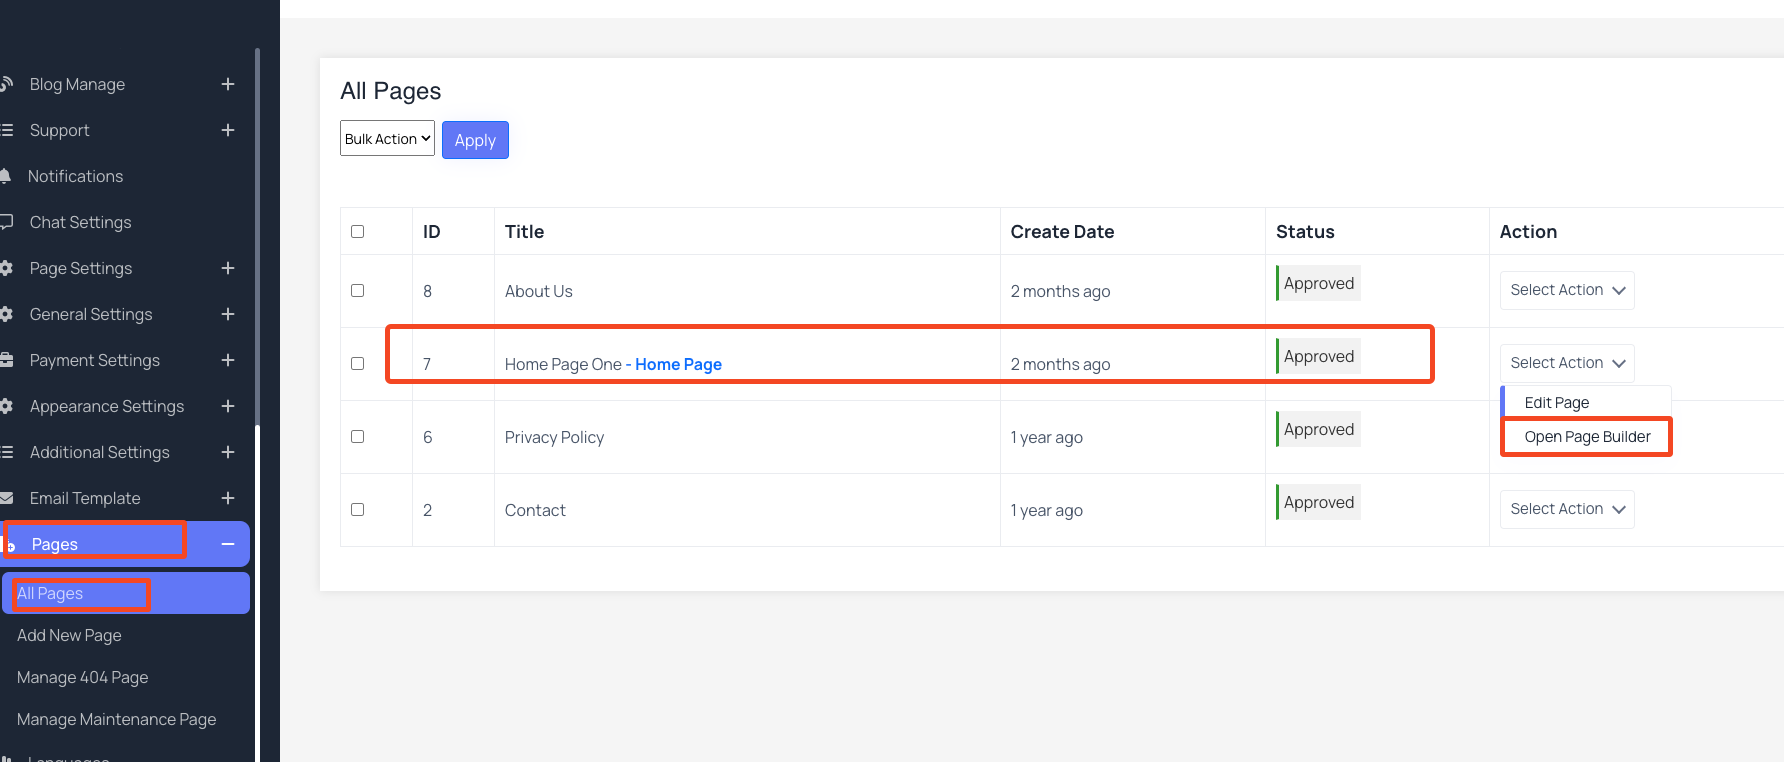Click Approved status for Contact

coord(1318,502)
